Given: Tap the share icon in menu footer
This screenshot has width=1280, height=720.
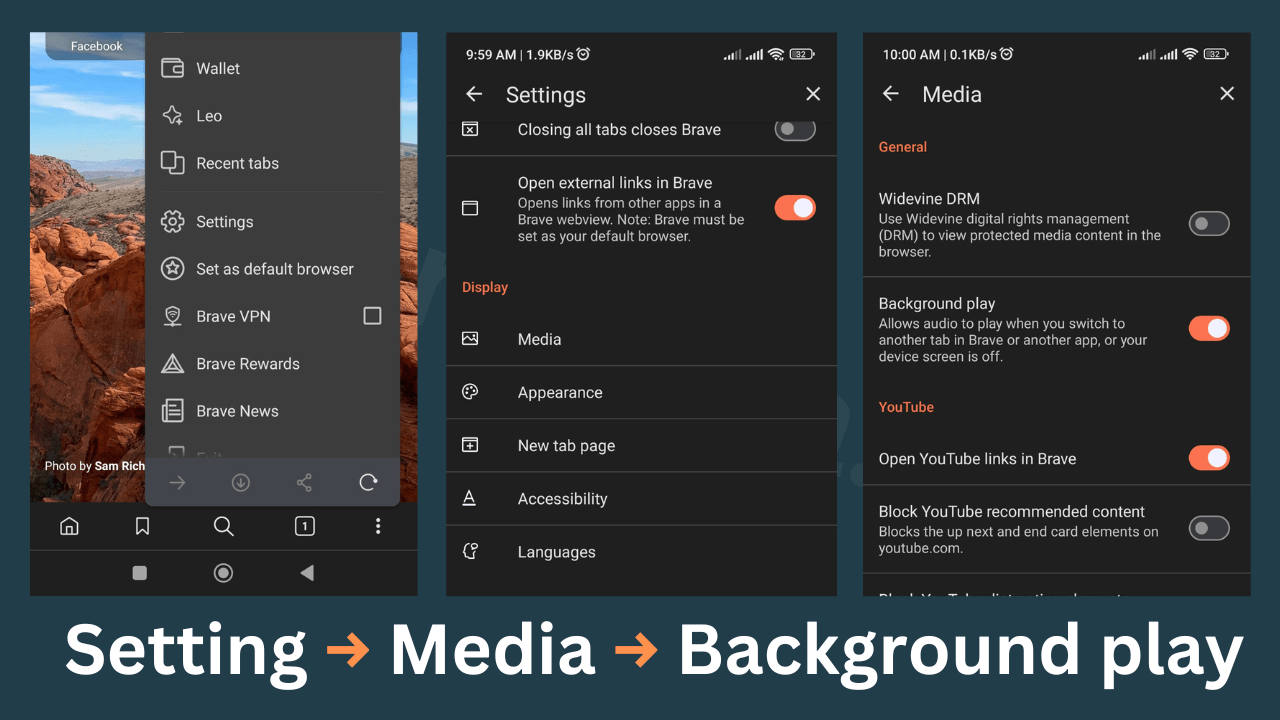Looking at the screenshot, I should click(304, 483).
